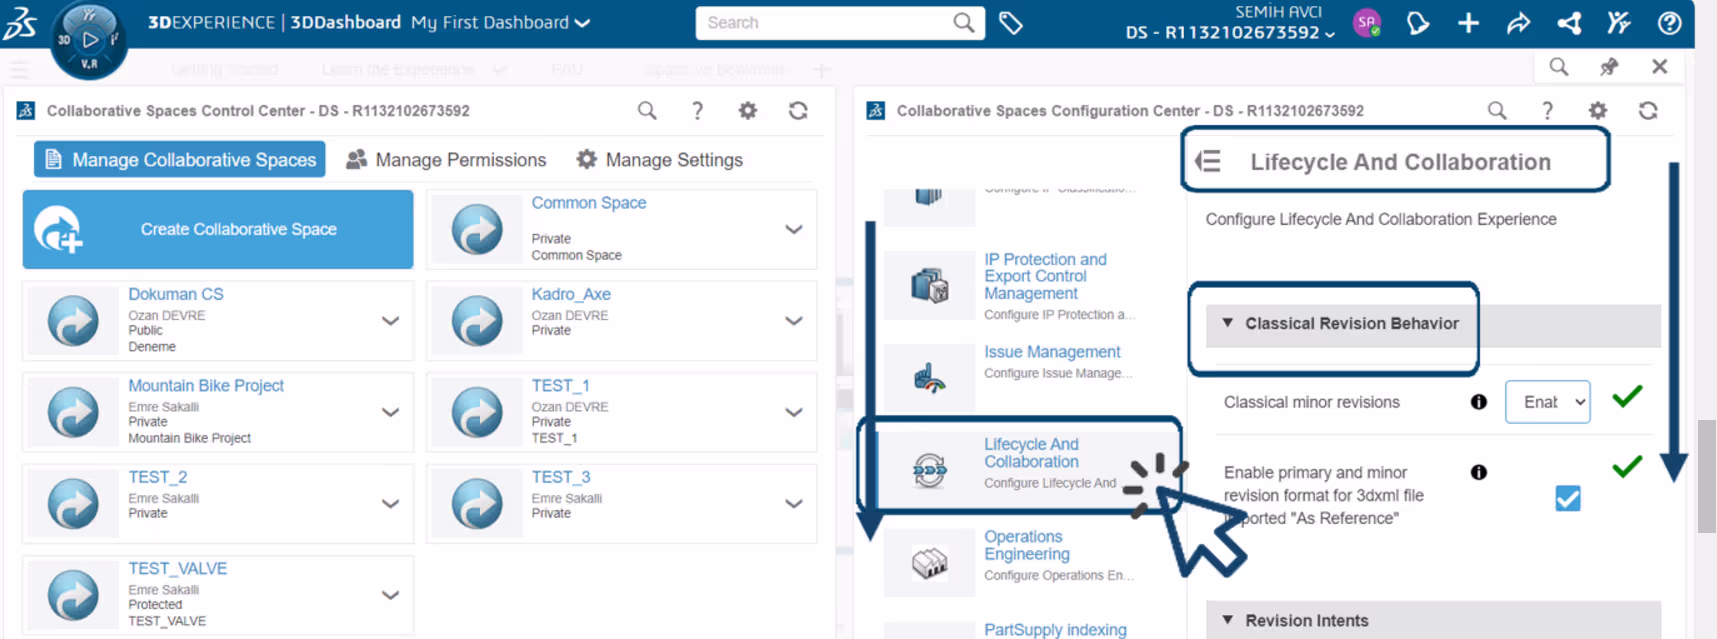Viewport: 1717px width, 639px height.
Task: Open Mountain Bike Project space icon
Action: tap(73, 412)
